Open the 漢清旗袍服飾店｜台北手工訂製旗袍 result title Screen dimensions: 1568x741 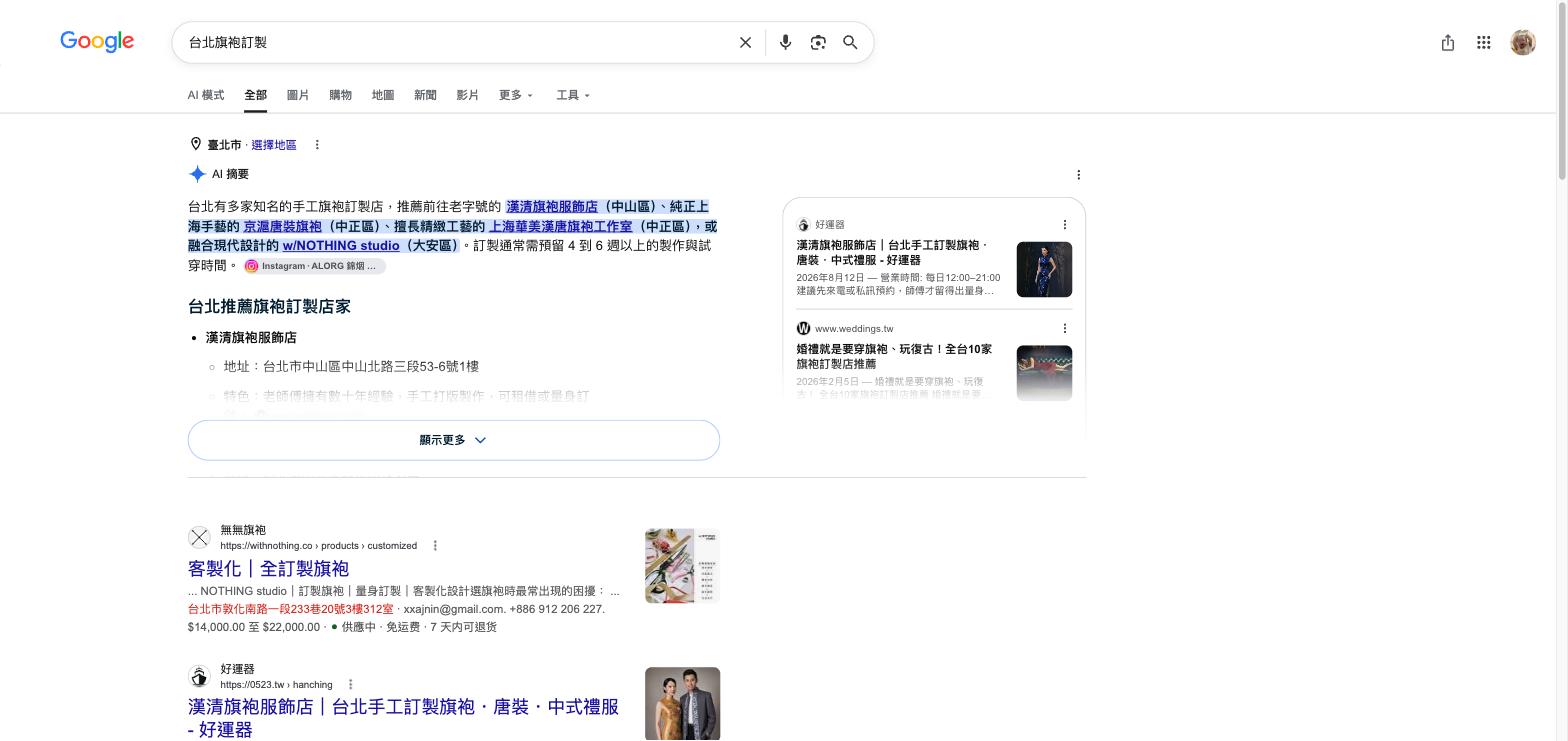coord(403,718)
